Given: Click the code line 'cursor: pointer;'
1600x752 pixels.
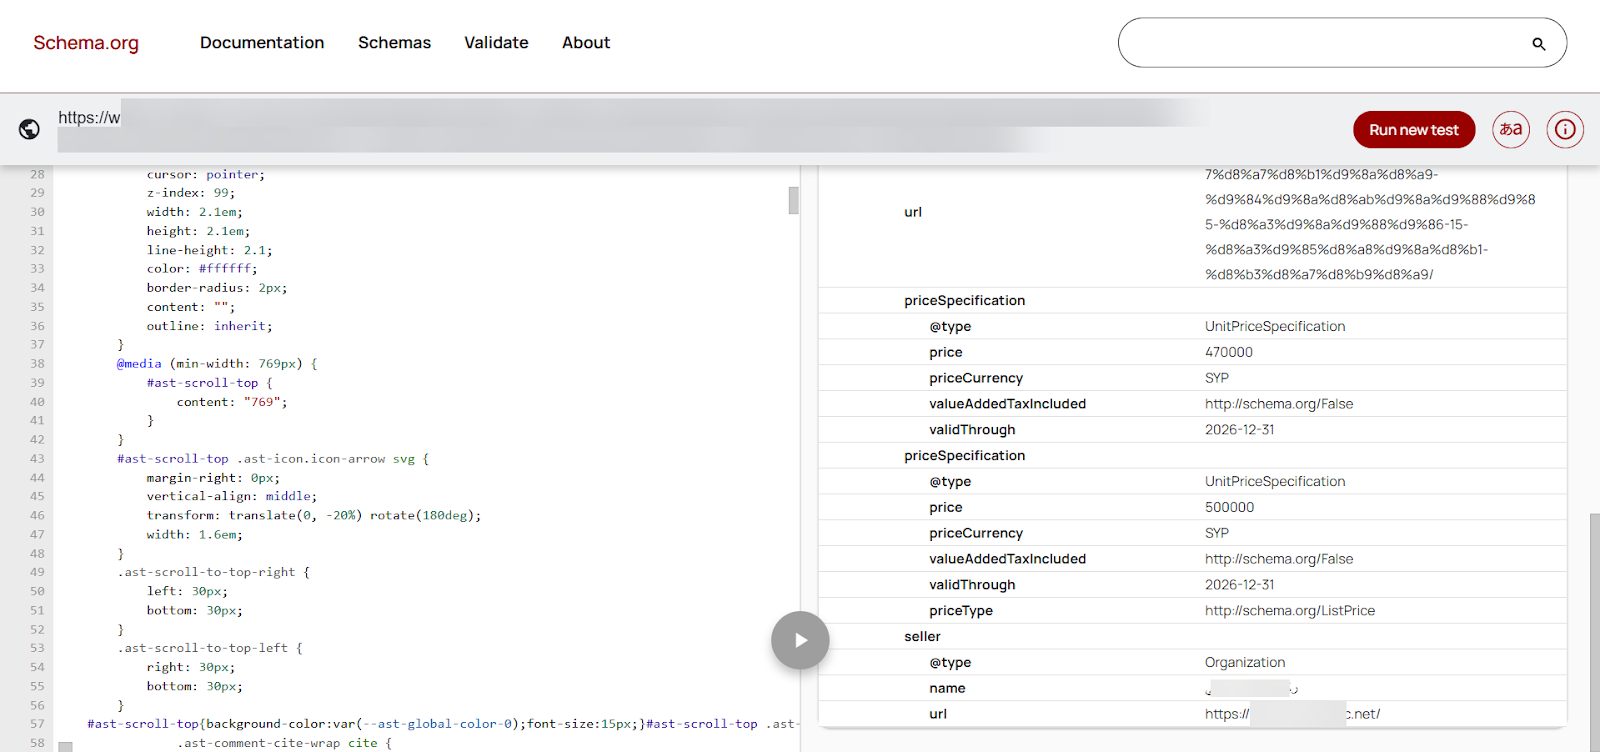Looking at the screenshot, I should [x=206, y=174].
